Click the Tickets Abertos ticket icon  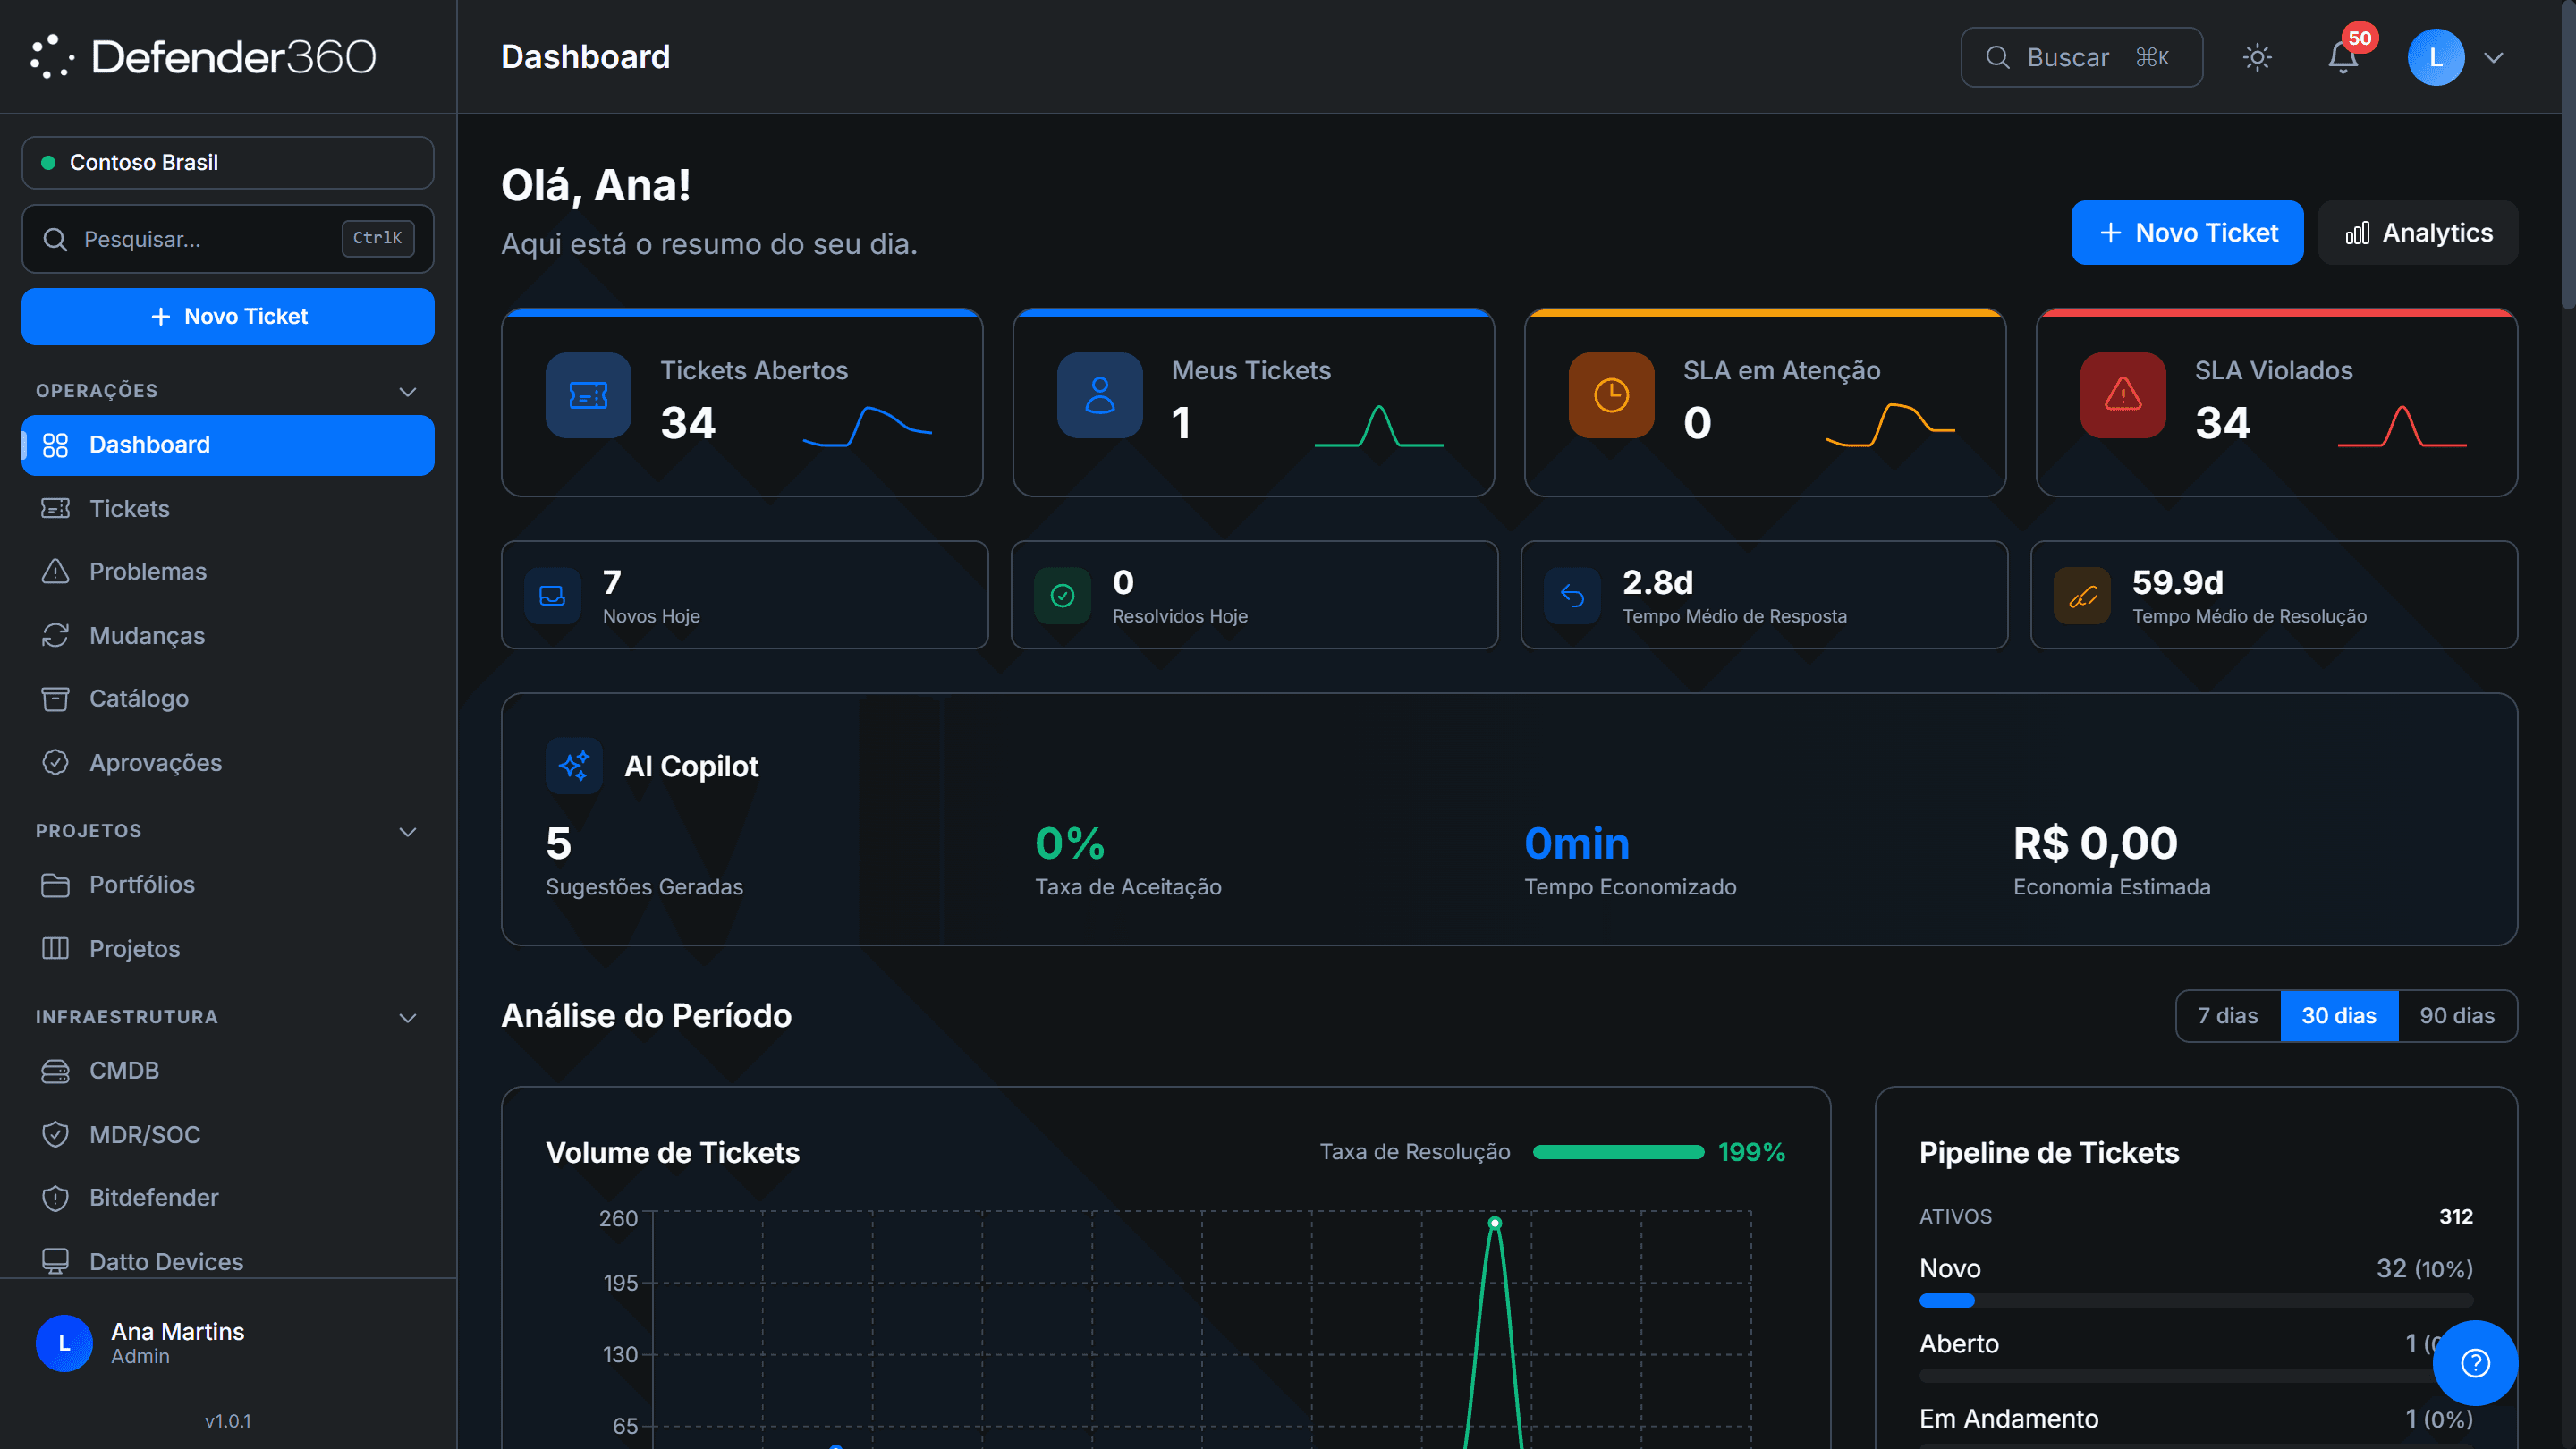pos(588,395)
